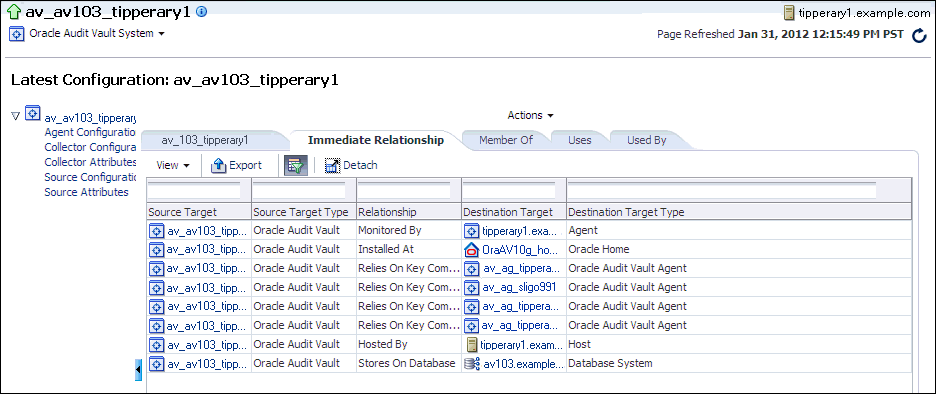Click the info icon beside av_av103_tipperary1 title

click(202, 11)
